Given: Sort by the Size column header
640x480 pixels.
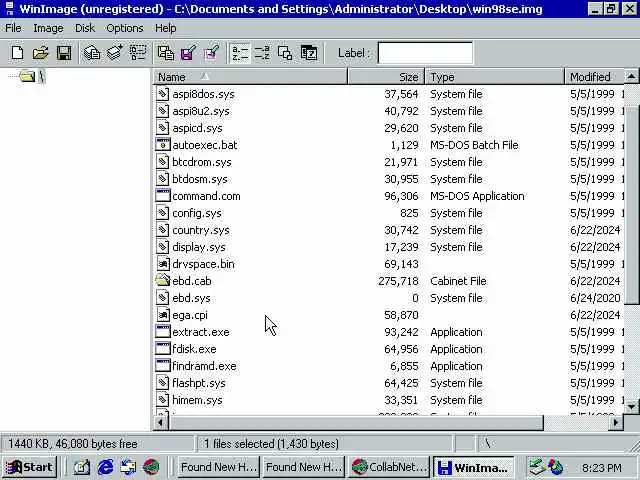Looking at the screenshot, I should pos(386,77).
